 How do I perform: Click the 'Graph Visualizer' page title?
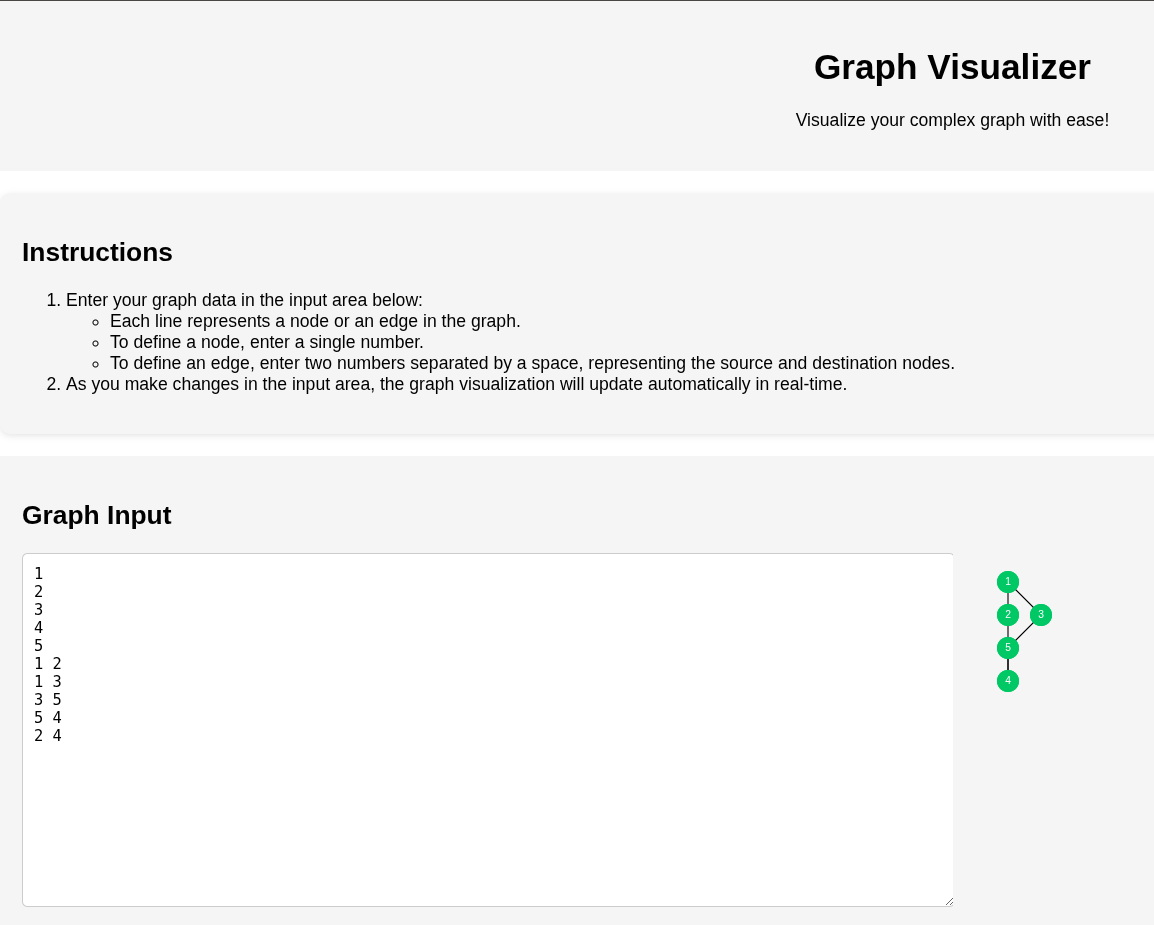click(952, 67)
